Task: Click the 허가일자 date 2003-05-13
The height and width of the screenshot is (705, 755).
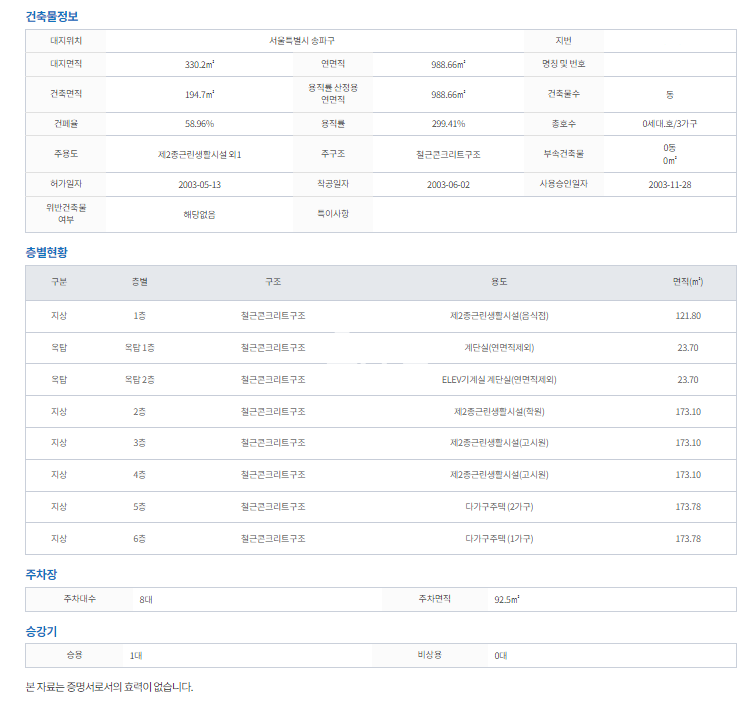Action: tap(199, 185)
